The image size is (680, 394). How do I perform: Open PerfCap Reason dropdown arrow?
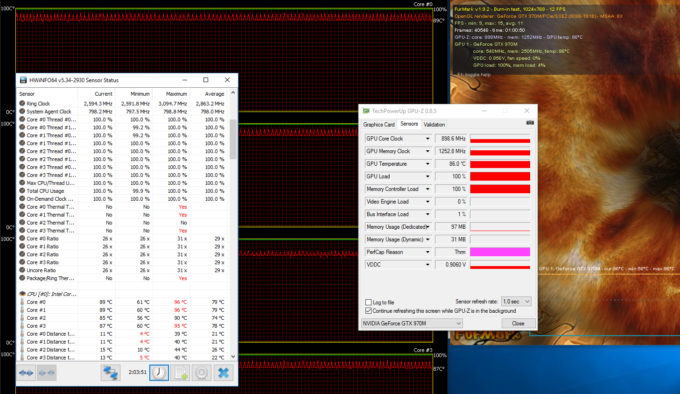427,252
